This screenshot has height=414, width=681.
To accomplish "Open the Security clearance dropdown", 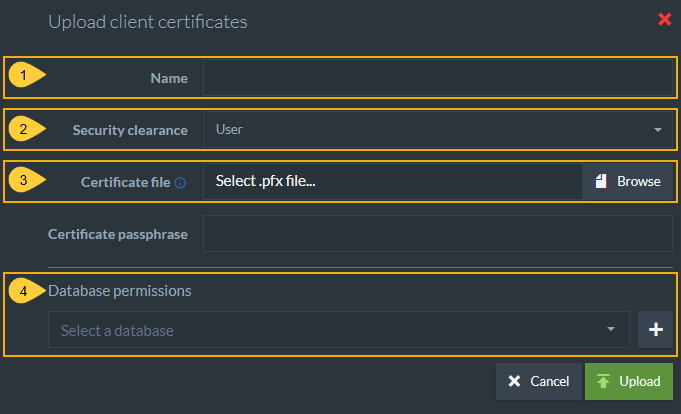I will [x=438, y=129].
